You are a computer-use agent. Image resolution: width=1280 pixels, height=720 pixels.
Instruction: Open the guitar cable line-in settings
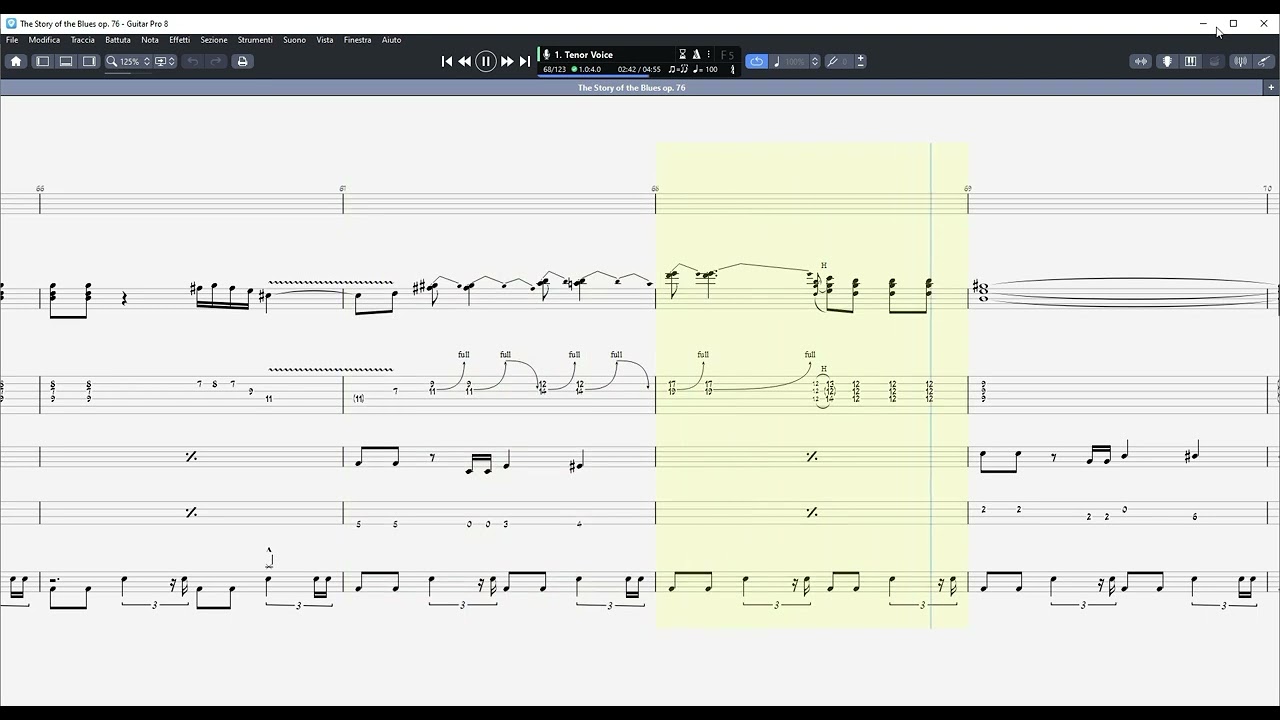click(1264, 61)
